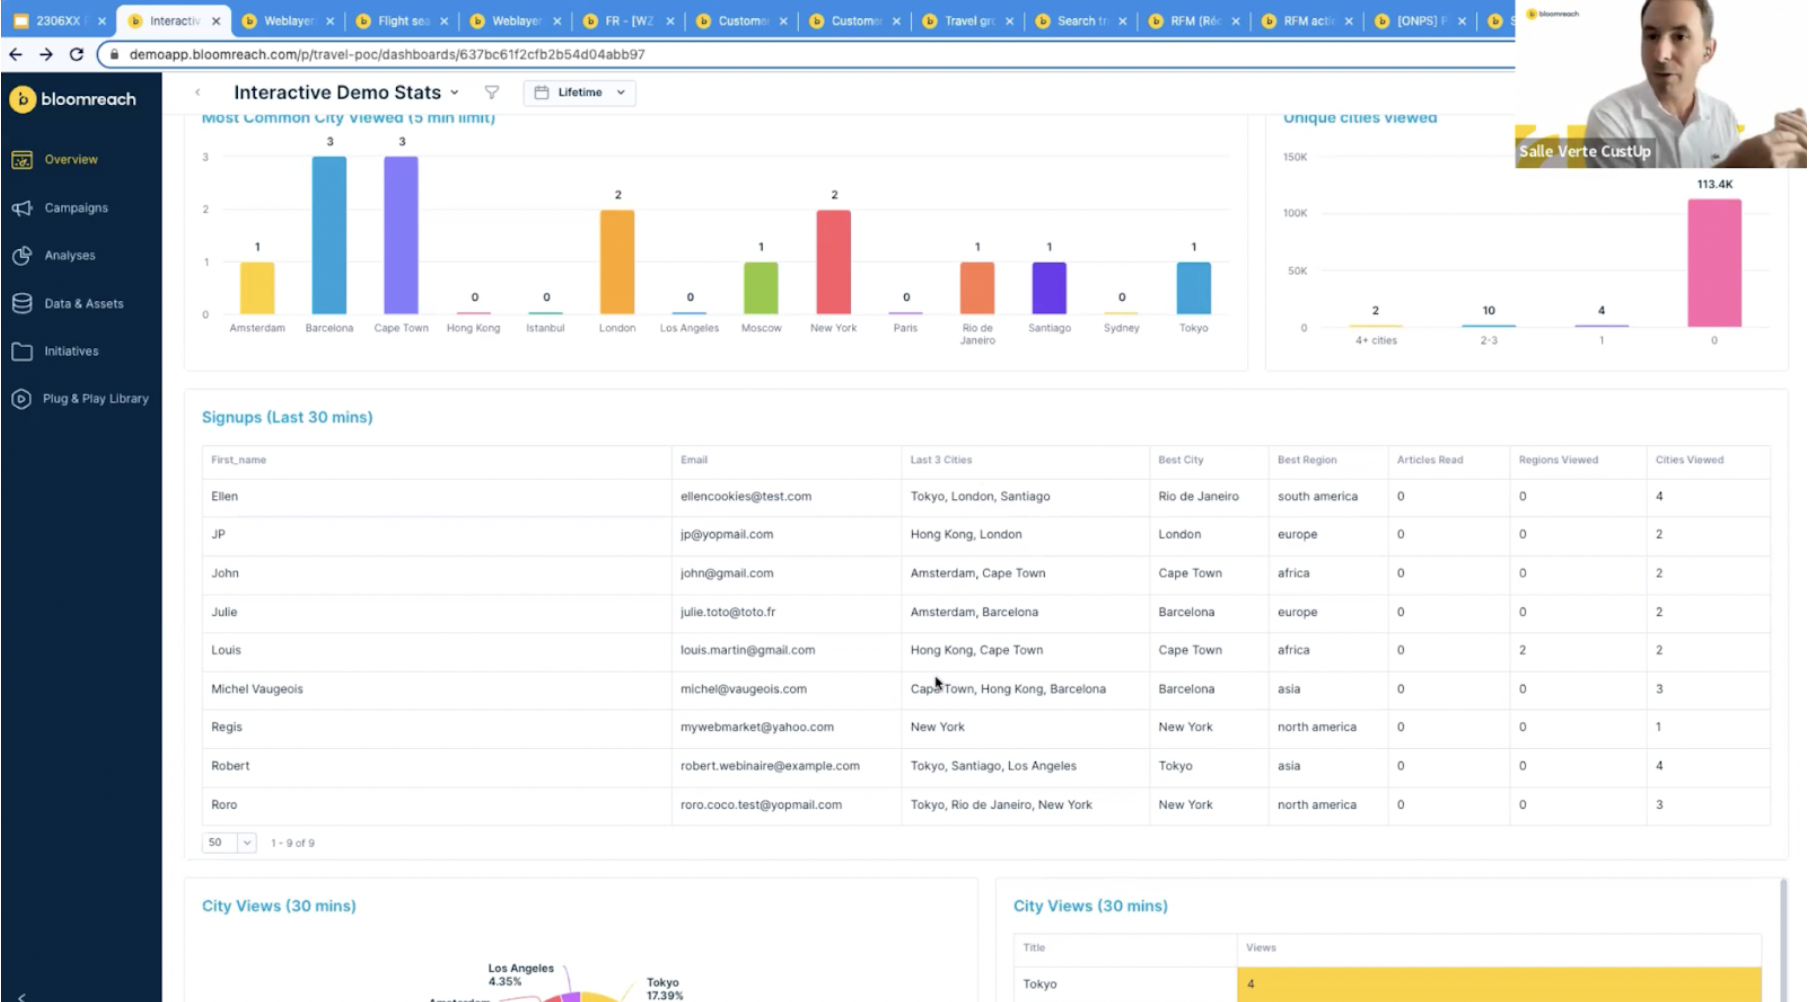This screenshot has width=1810, height=1002.
Task: Switch to the 2306XX browser tab
Action: coord(58,21)
